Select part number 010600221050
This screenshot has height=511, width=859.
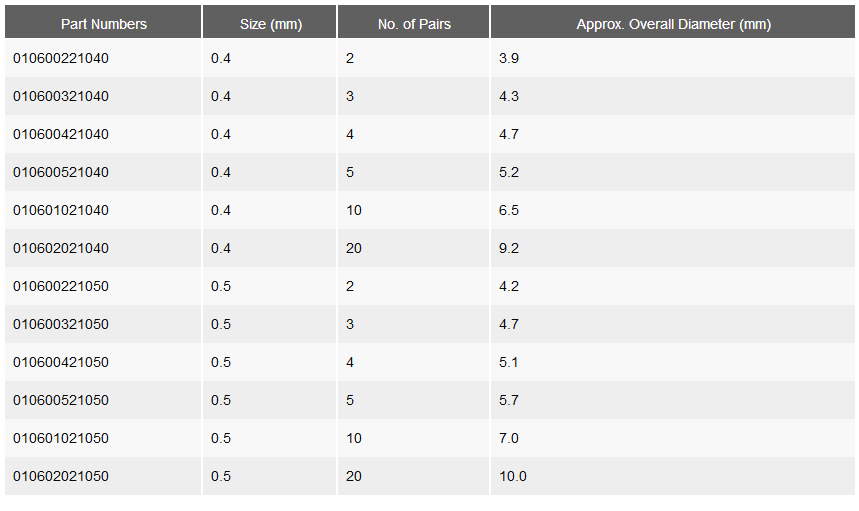click(61, 286)
